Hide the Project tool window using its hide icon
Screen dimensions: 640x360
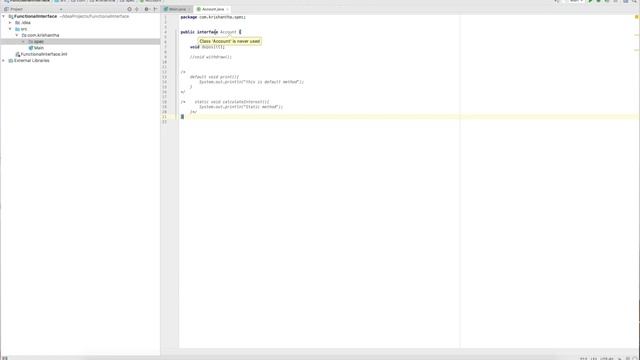(x=155, y=9)
